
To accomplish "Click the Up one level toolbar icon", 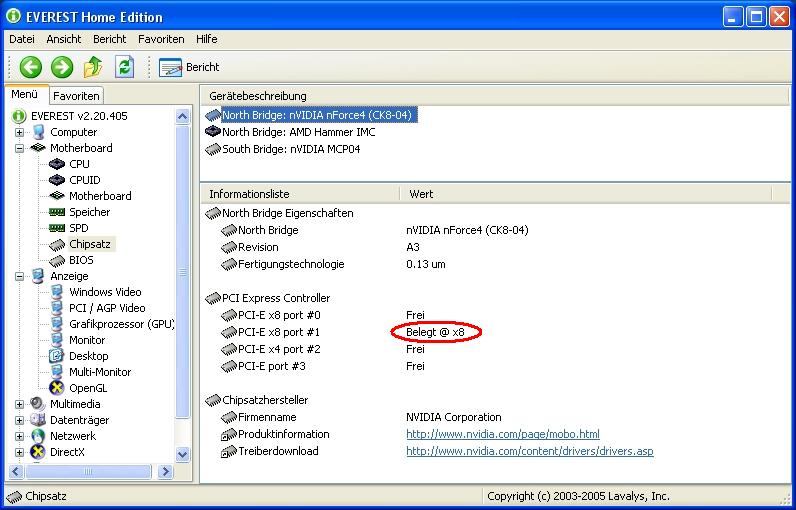I will 93,67.
